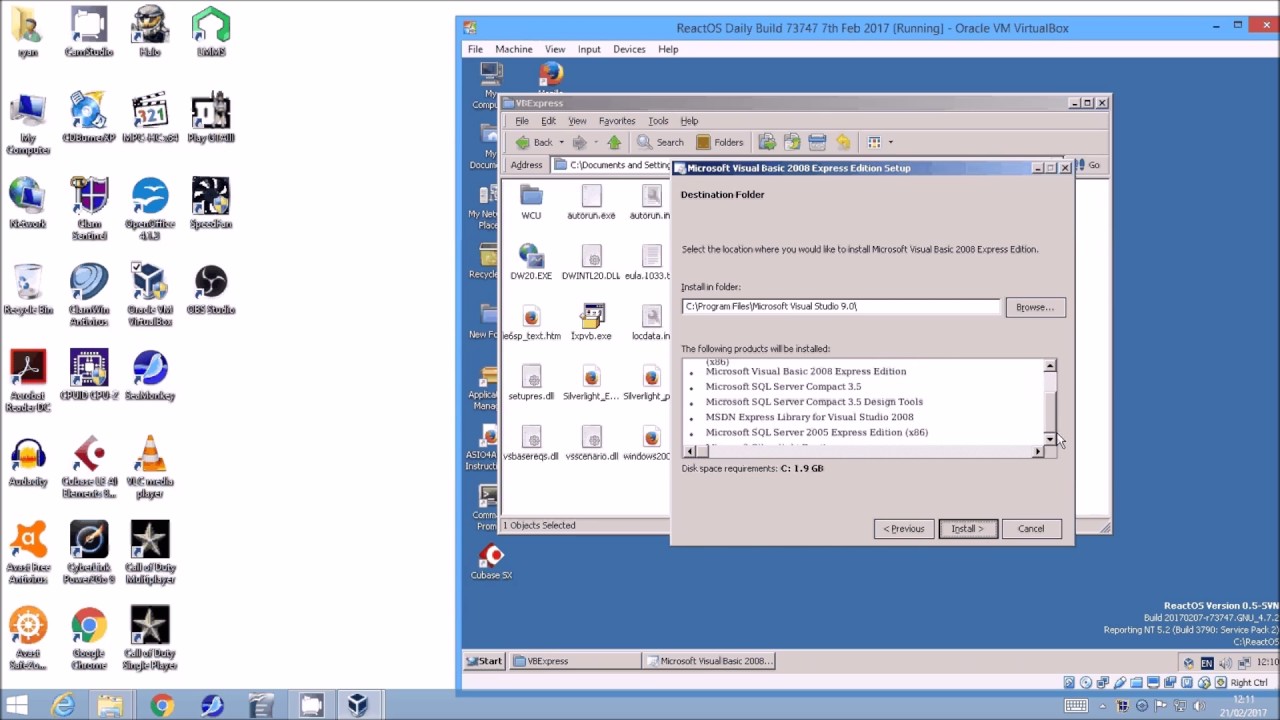Click the on-screen keyboard icon in host tray
The height and width of the screenshot is (720, 1280).
pyautogui.click(x=1076, y=706)
